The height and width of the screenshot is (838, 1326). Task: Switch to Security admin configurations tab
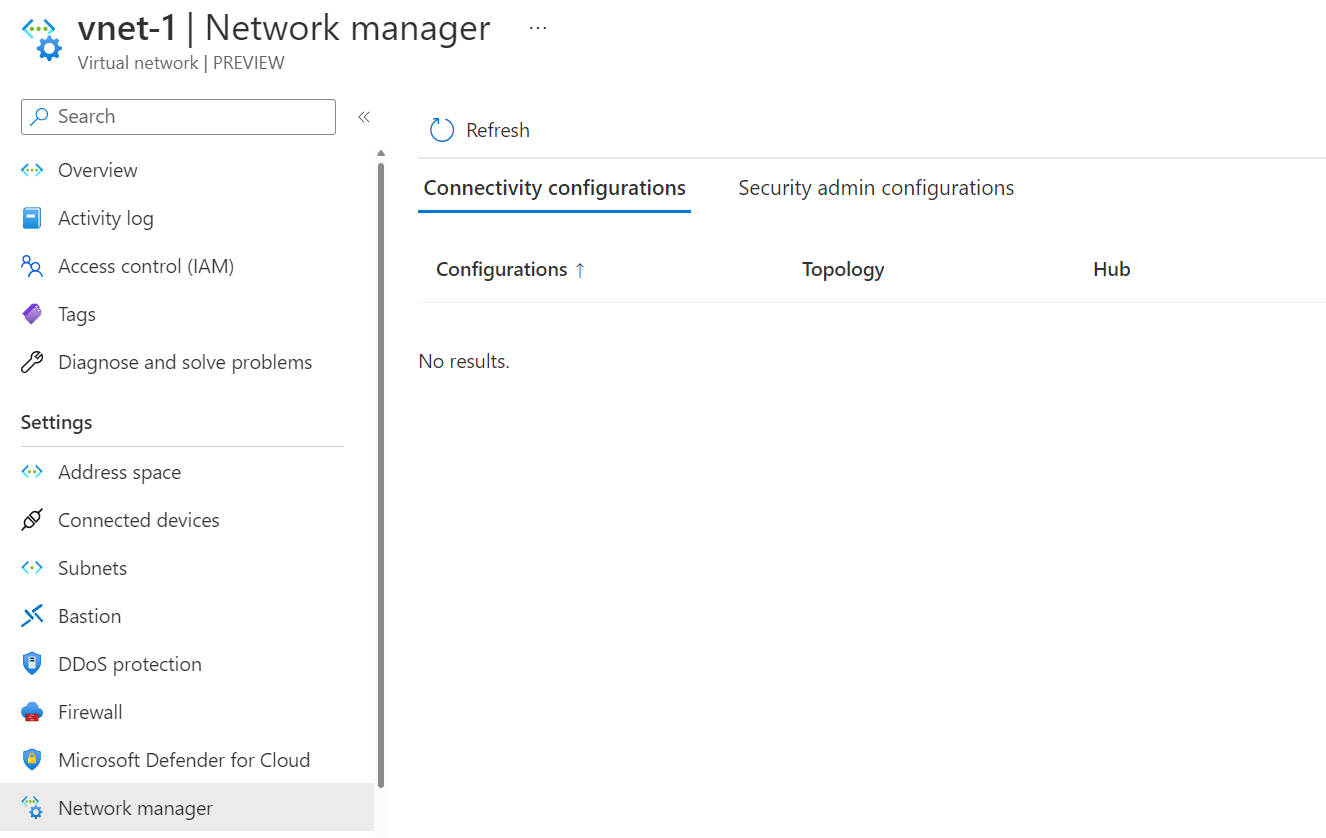pos(876,188)
